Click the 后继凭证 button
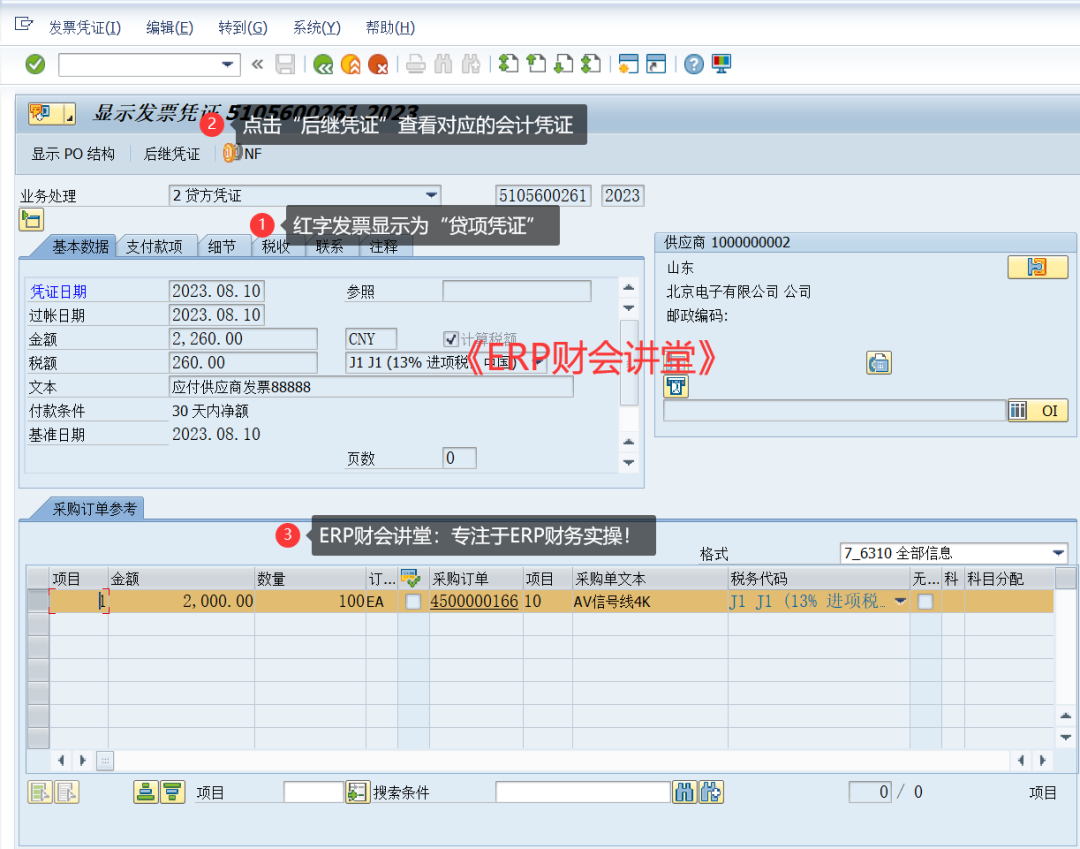 (x=172, y=154)
